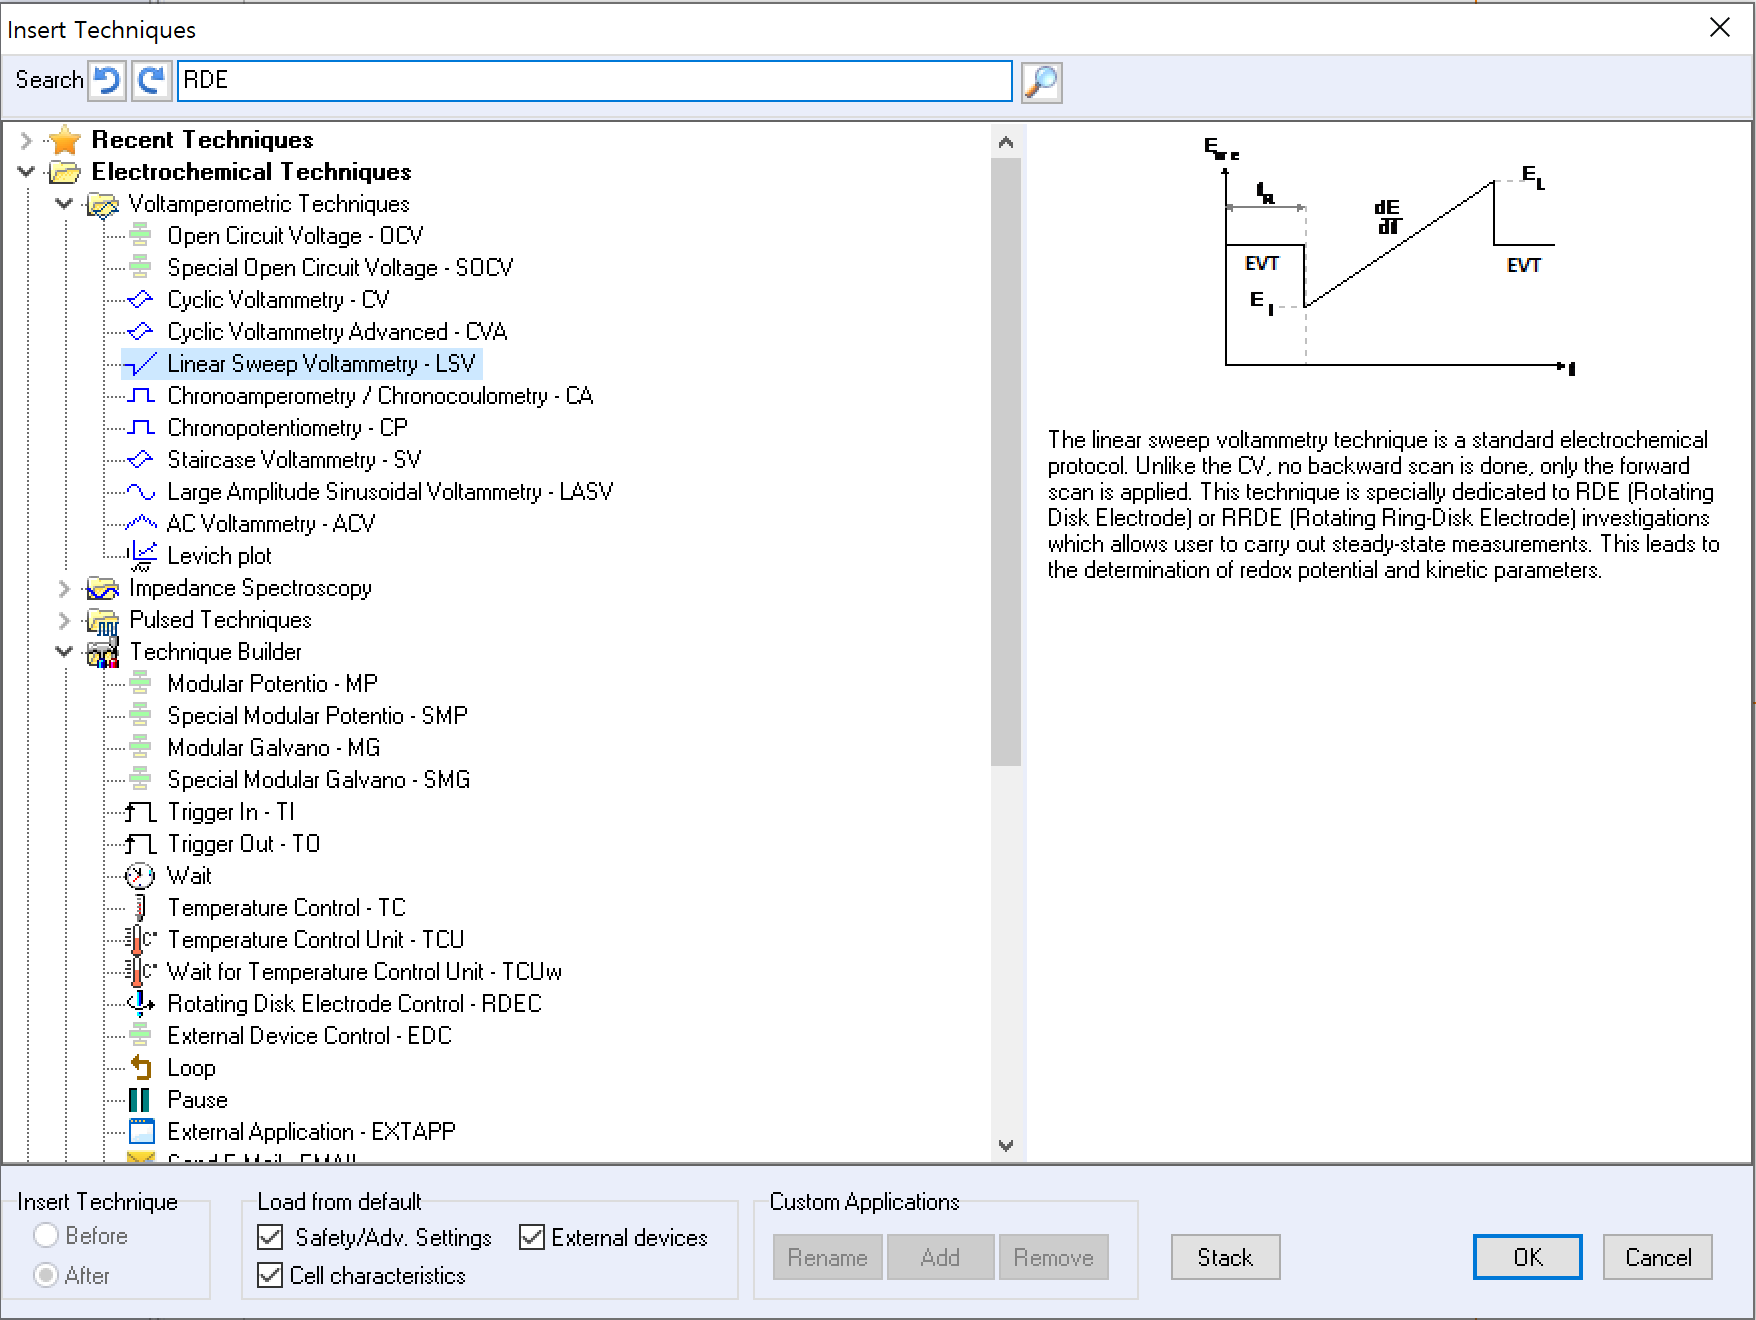Click the Stack button
Viewport: 1756px width, 1320px height.
point(1225,1257)
